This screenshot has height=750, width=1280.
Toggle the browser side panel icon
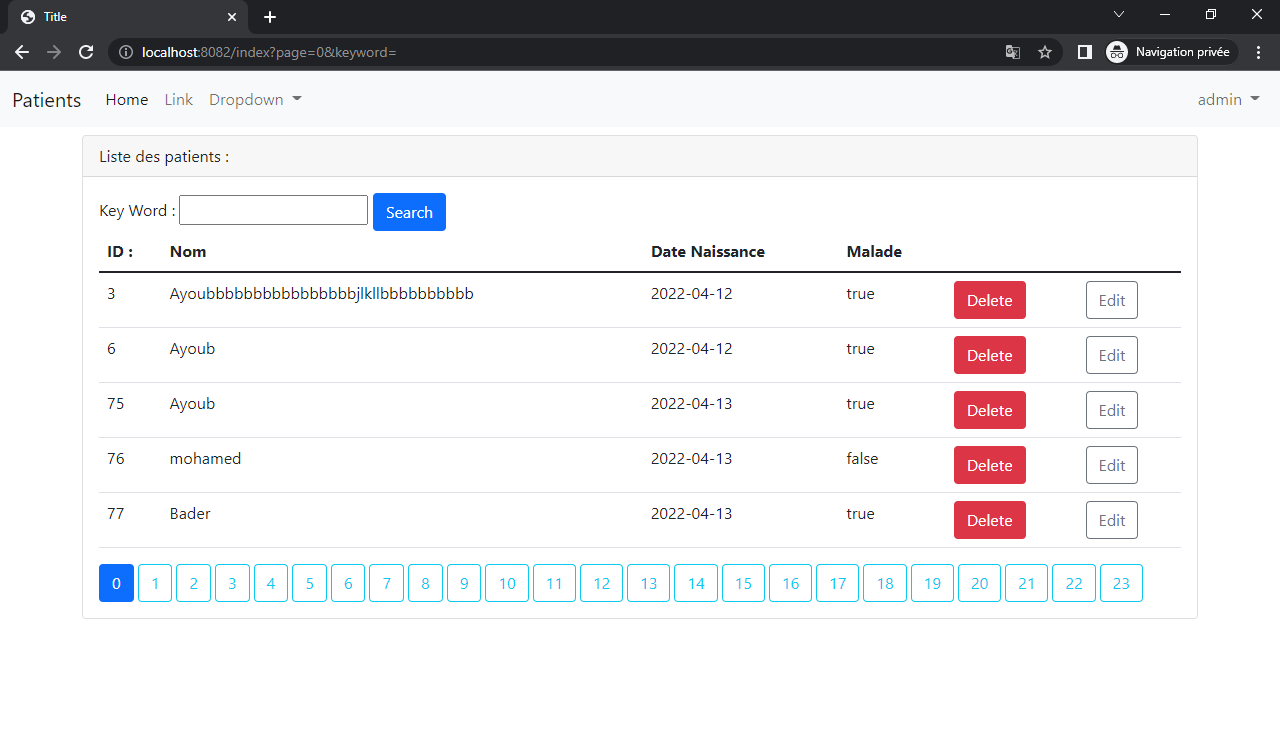click(x=1084, y=52)
